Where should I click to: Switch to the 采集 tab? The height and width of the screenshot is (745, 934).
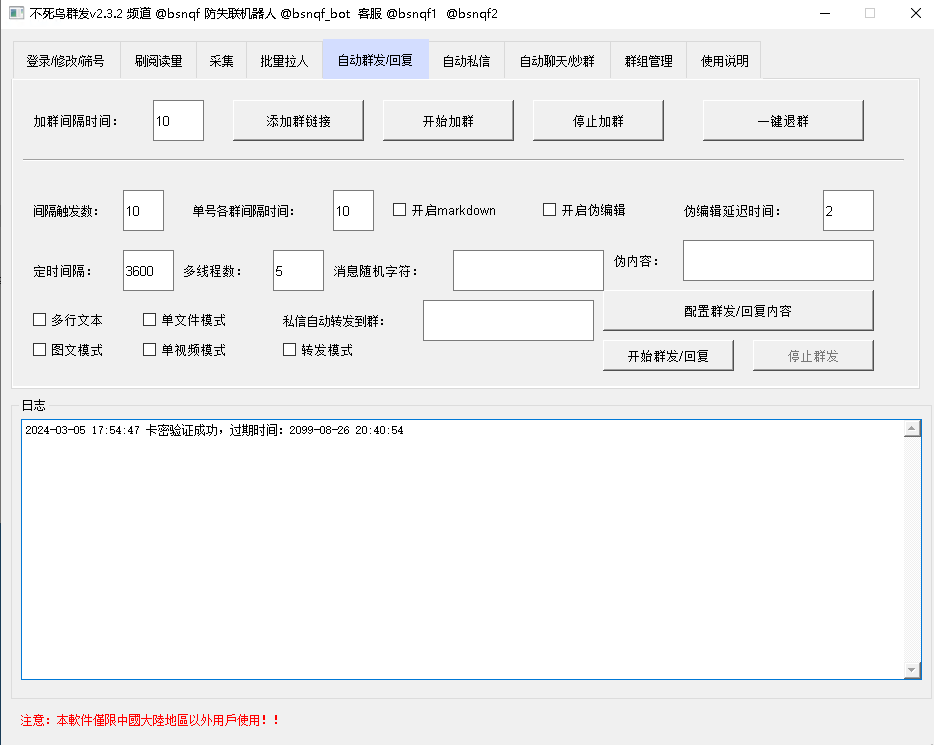click(x=221, y=61)
